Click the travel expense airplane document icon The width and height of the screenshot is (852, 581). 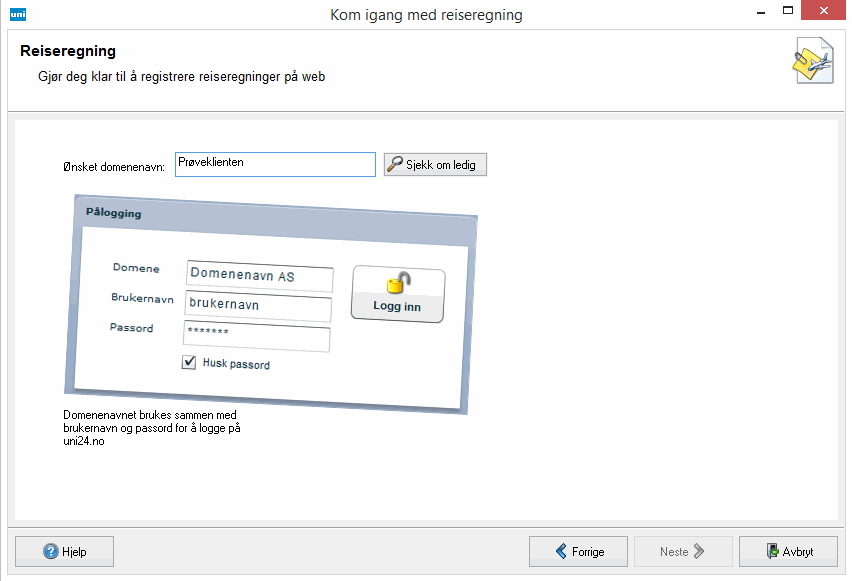pos(812,62)
